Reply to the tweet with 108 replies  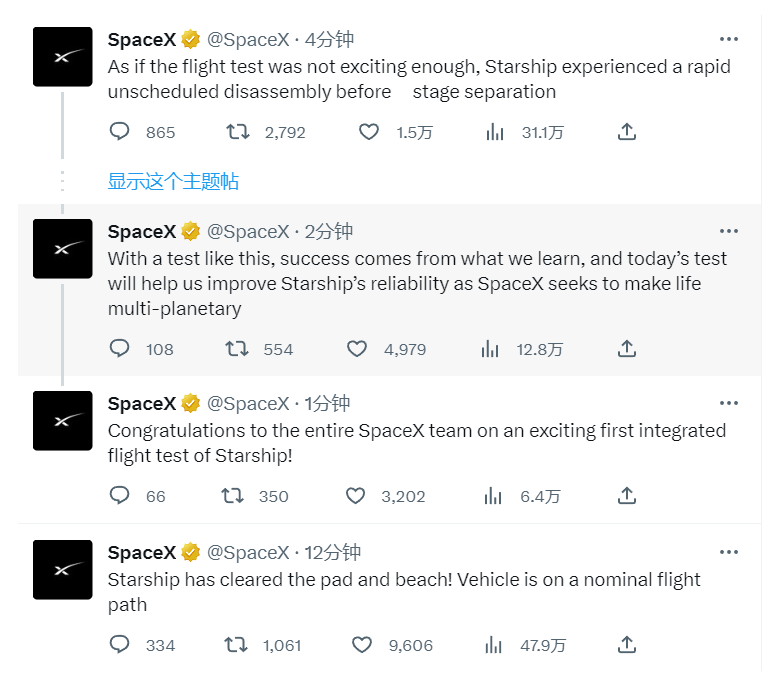(120, 349)
